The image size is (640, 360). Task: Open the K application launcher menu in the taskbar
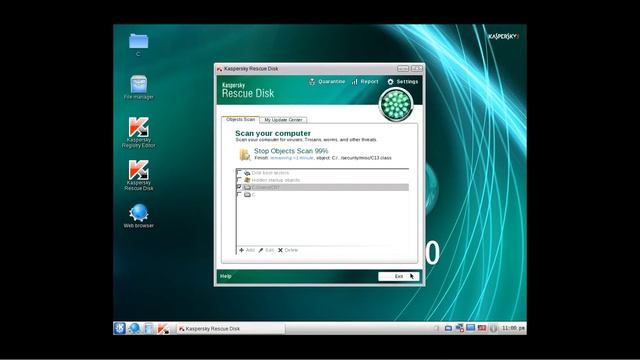tap(120, 328)
